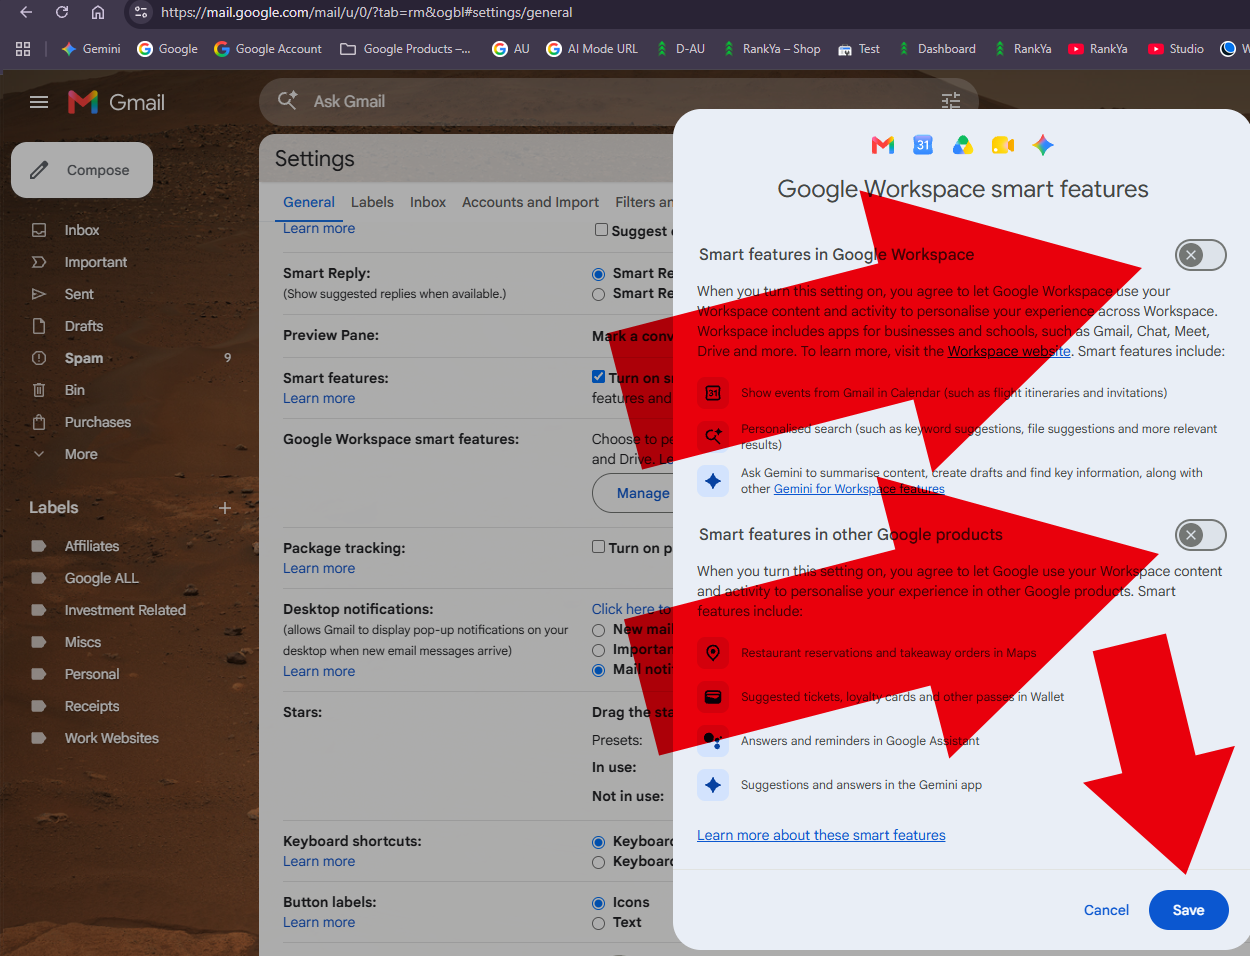1250x956 pixels.
Task: Open search options filter icon
Action: pyautogui.click(x=951, y=101)
